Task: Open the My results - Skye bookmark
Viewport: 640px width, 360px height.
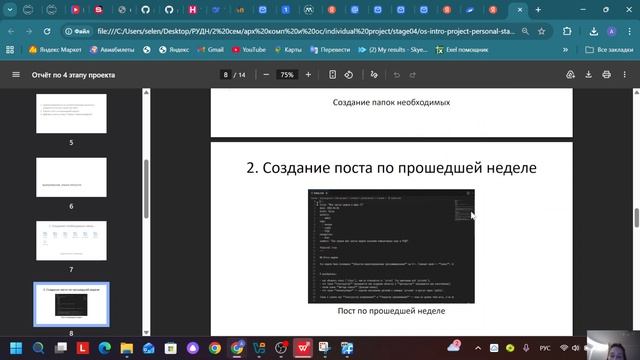Action: [393, 50]
